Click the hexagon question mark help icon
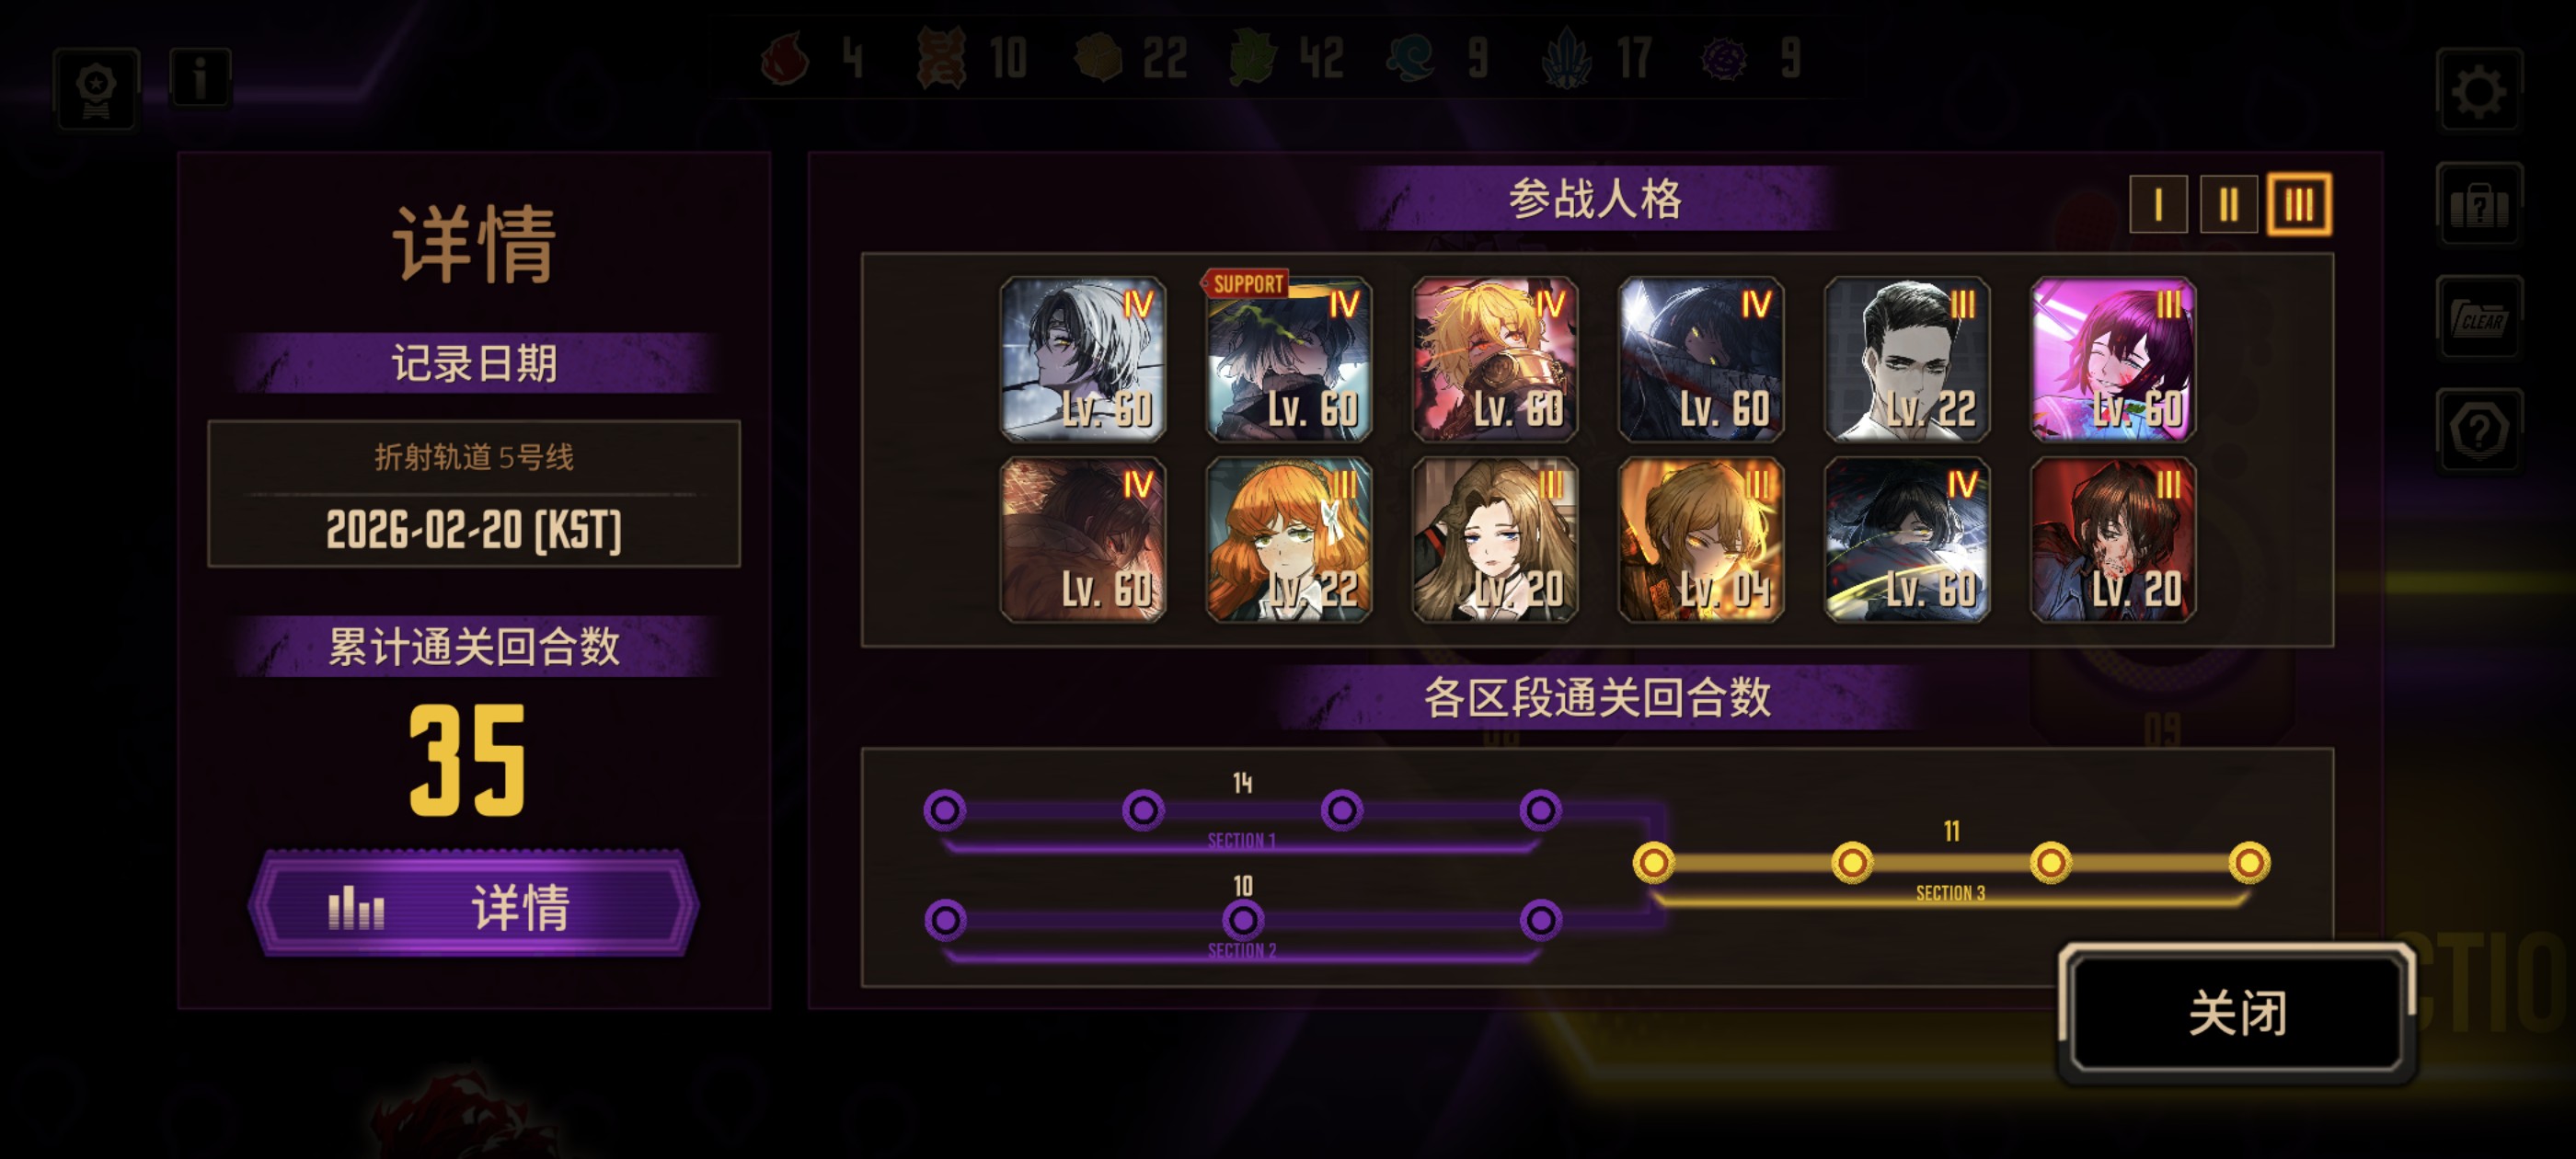Viewport: 2576px width, 1159px height. coord(2479,431)
